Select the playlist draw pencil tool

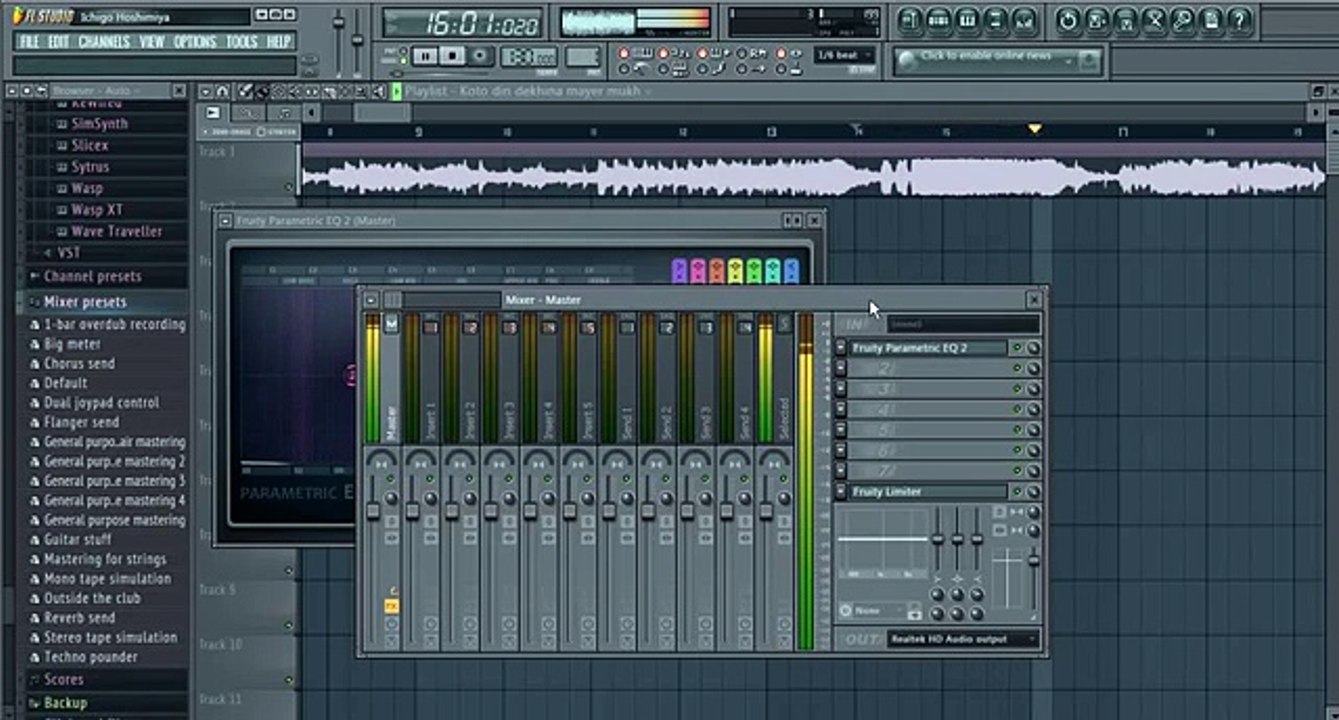coord(245,92)
